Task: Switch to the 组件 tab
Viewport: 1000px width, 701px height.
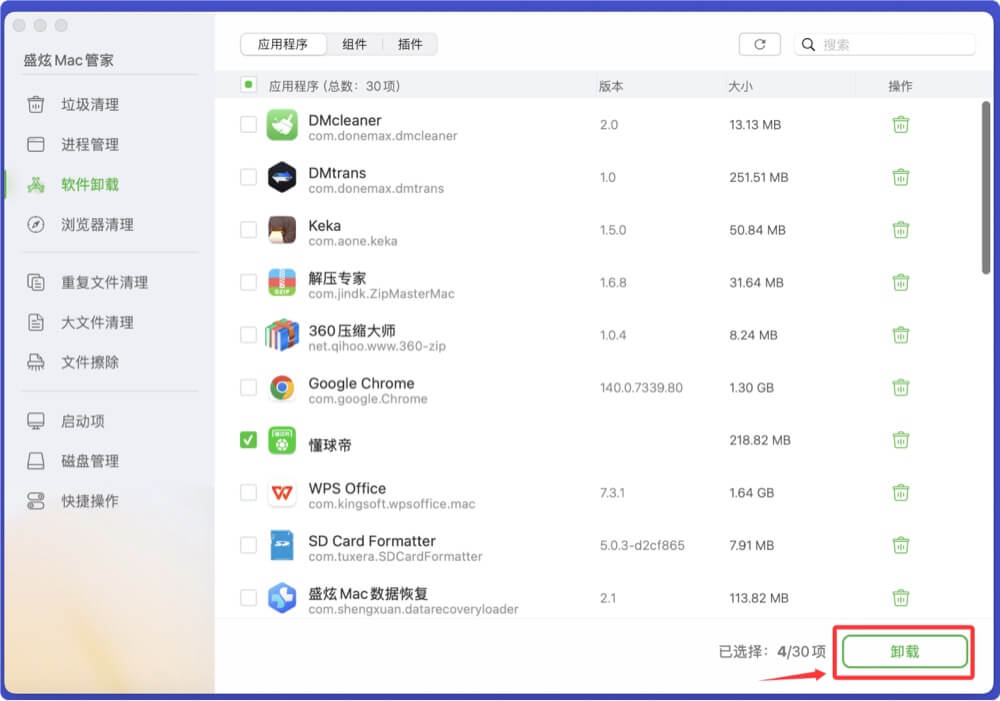Action: (x=355, y=44)
